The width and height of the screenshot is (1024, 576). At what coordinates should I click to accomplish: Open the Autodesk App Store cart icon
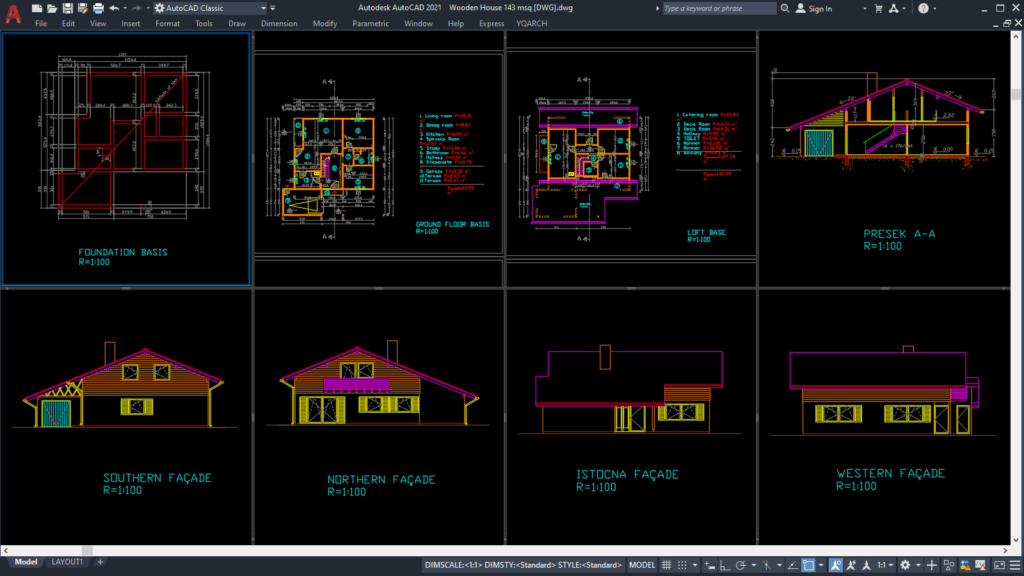tap(878, 8)
